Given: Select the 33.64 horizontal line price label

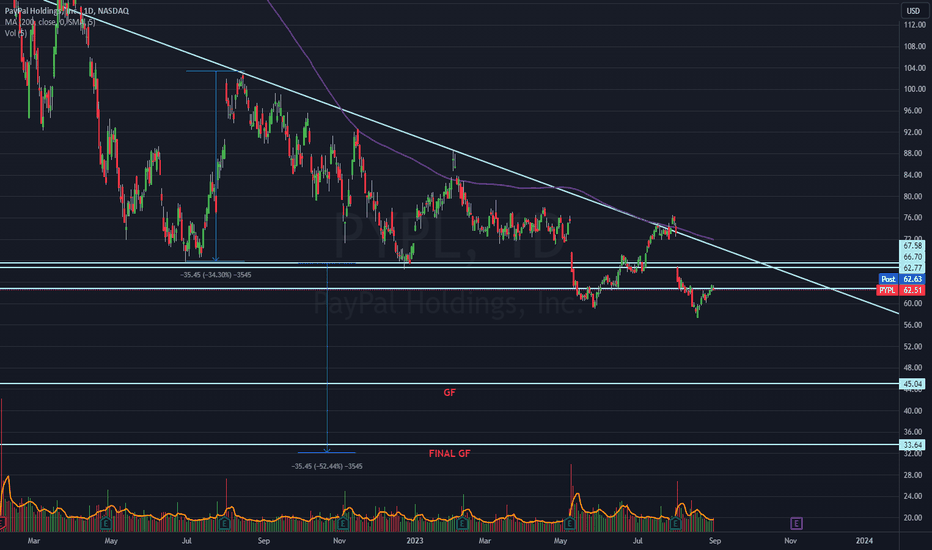Looking at the screenshot, I should click(x=912, y=445).
